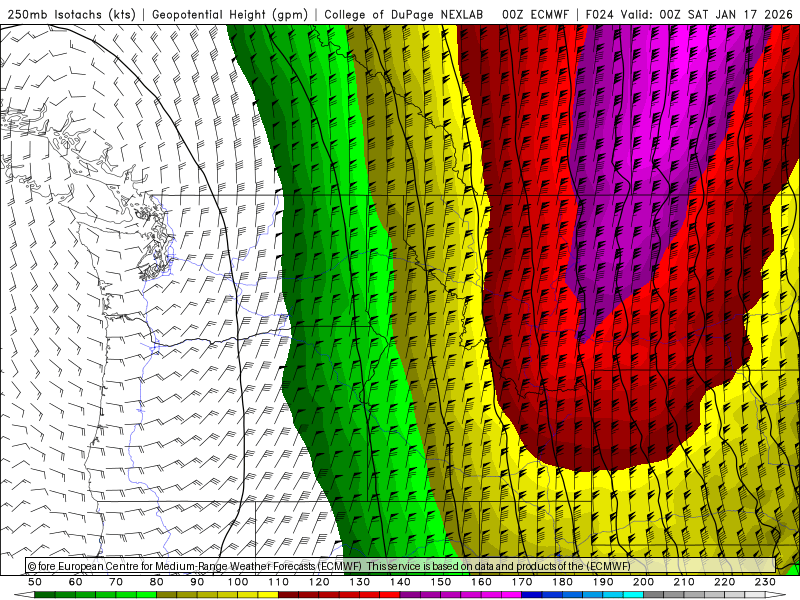Click the legend value "110"

[278, 582]
